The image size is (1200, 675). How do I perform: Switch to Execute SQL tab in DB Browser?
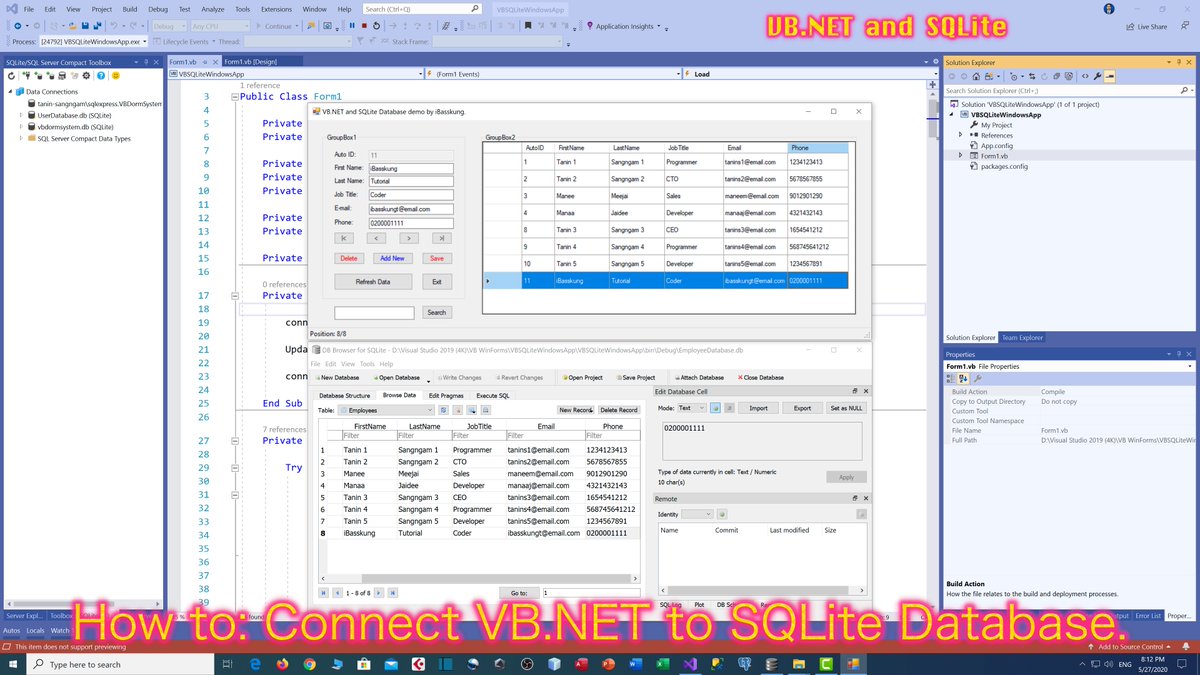point(493,396)
